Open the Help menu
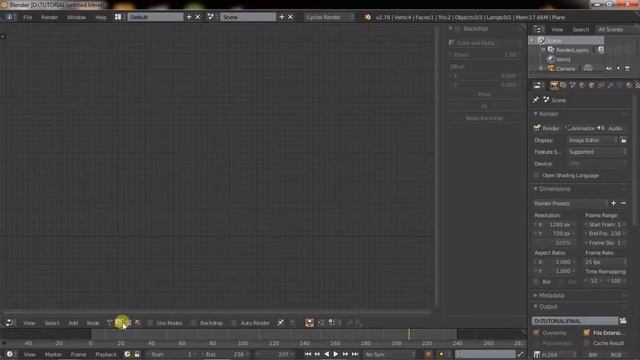This screenshot has width=640, height=360. click(x=101, y=17)
